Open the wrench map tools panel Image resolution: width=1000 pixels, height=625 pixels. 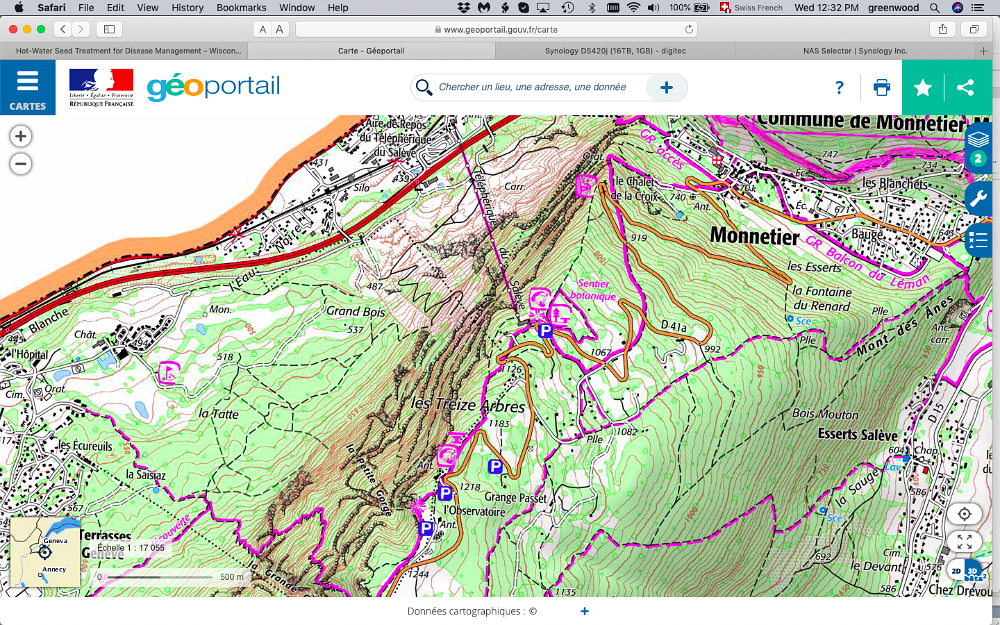(x=978, y=198)
